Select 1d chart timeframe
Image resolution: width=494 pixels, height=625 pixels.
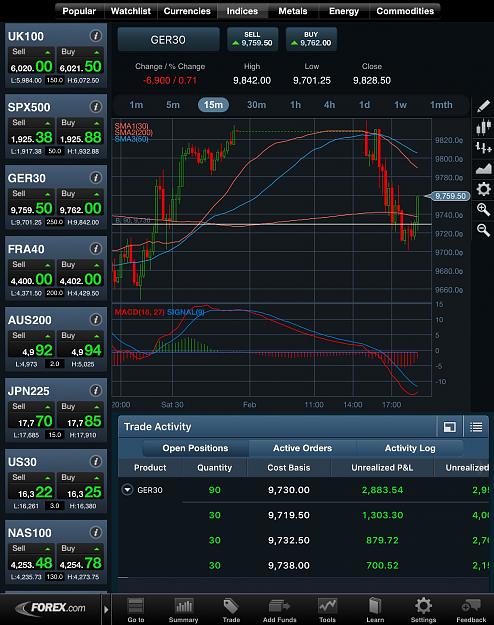point(364,105)
